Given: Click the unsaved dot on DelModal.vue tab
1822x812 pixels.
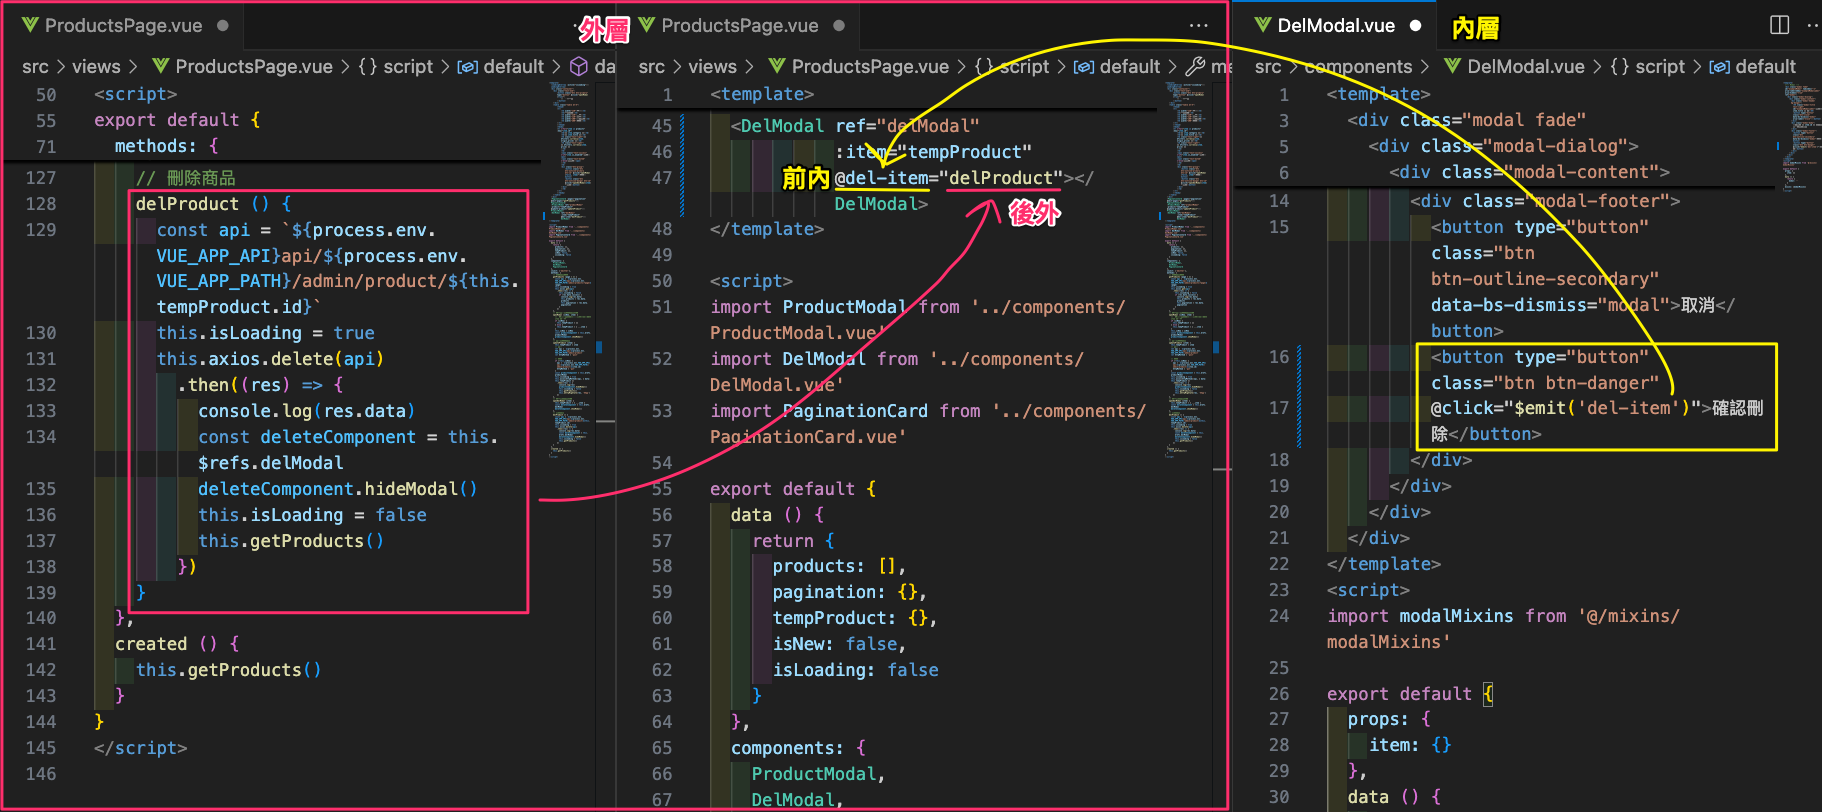Looking at the screenshot, I should click(1415, 26).
